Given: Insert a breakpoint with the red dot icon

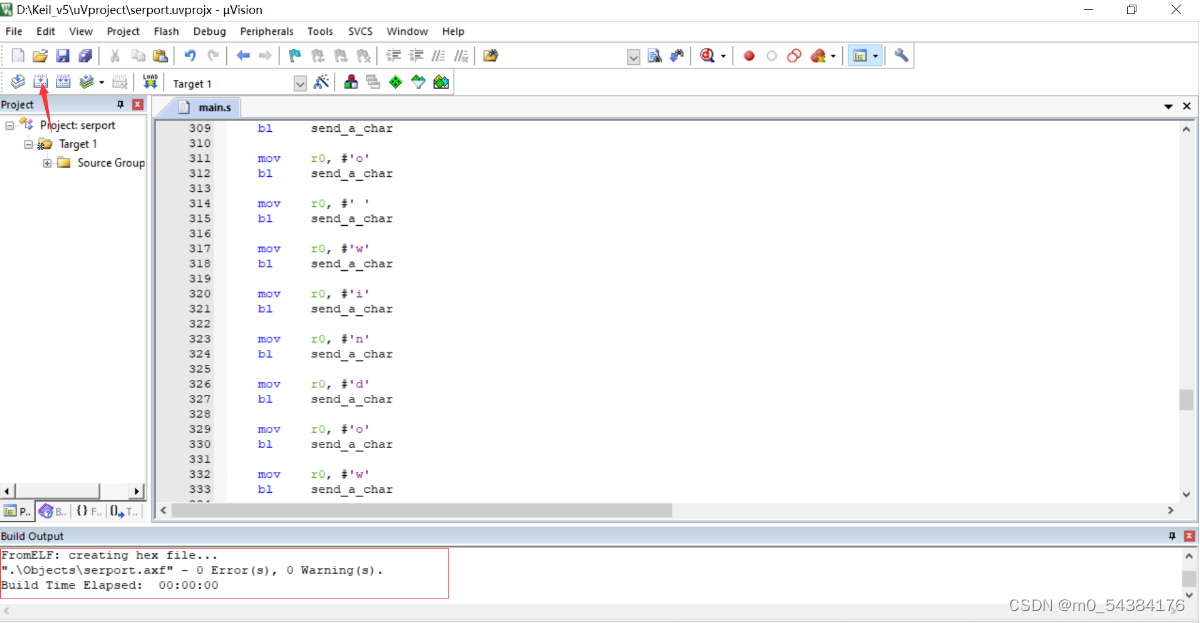Looking at the screenshot, I should tap(748, 55).
